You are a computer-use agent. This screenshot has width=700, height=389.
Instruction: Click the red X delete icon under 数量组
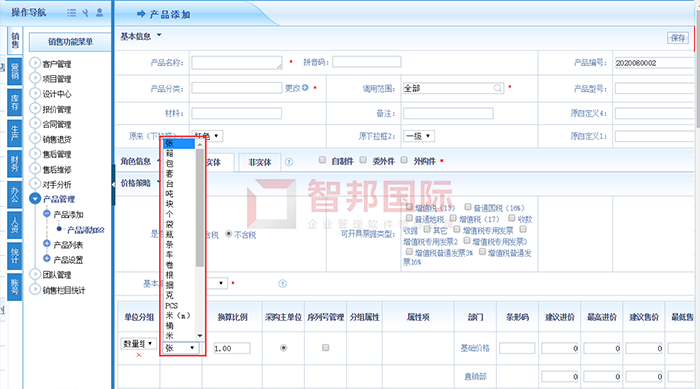pos(139,355)
